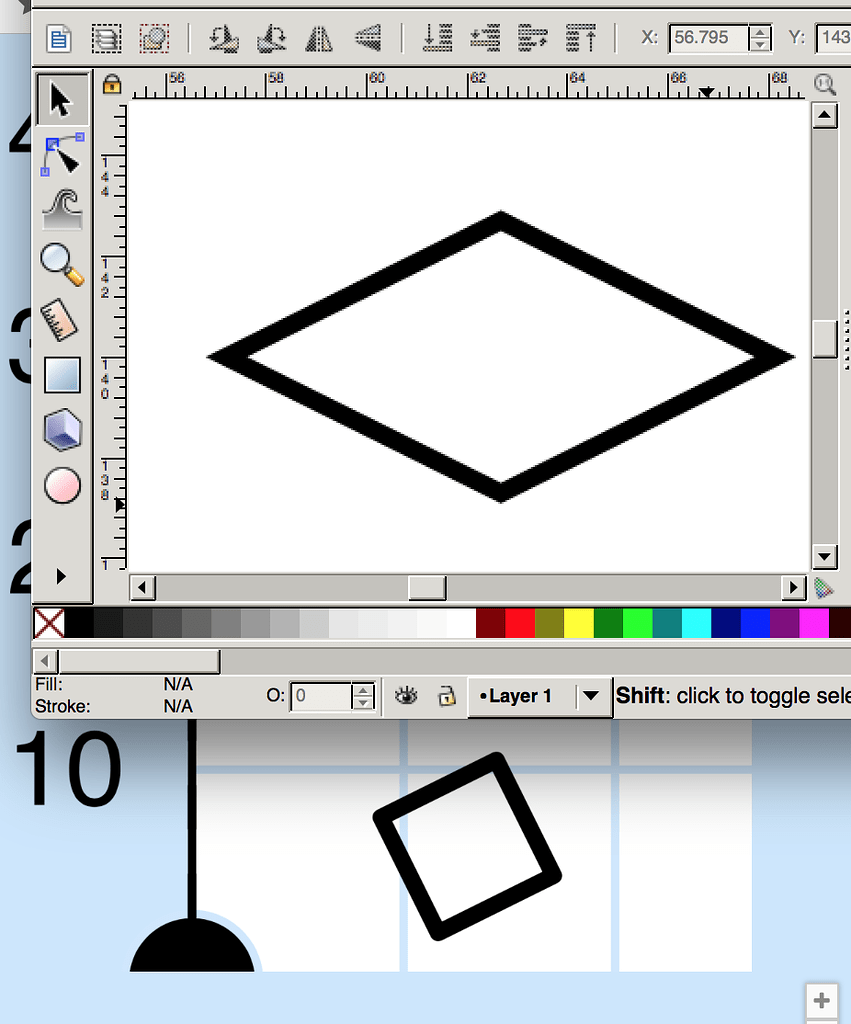The image size is (851, 1024).
Task: Toggle the guide lock padlock at ruler corner
Action: (x=112, y=84)
